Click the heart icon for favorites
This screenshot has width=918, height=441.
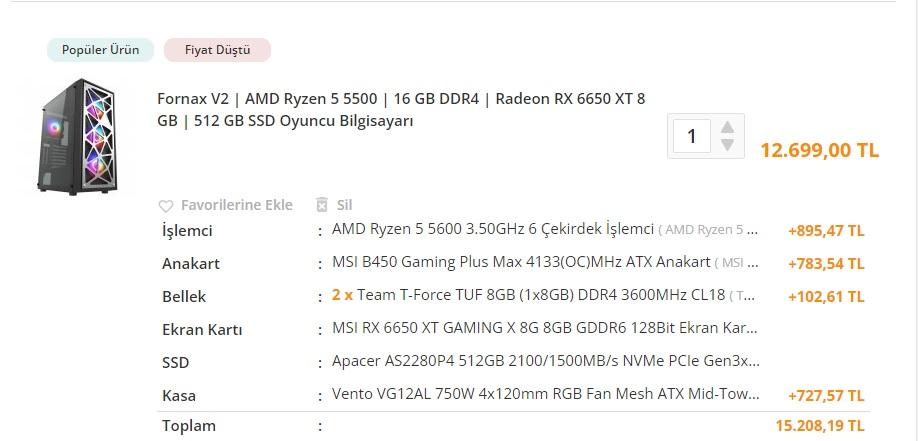coord(166,206)
